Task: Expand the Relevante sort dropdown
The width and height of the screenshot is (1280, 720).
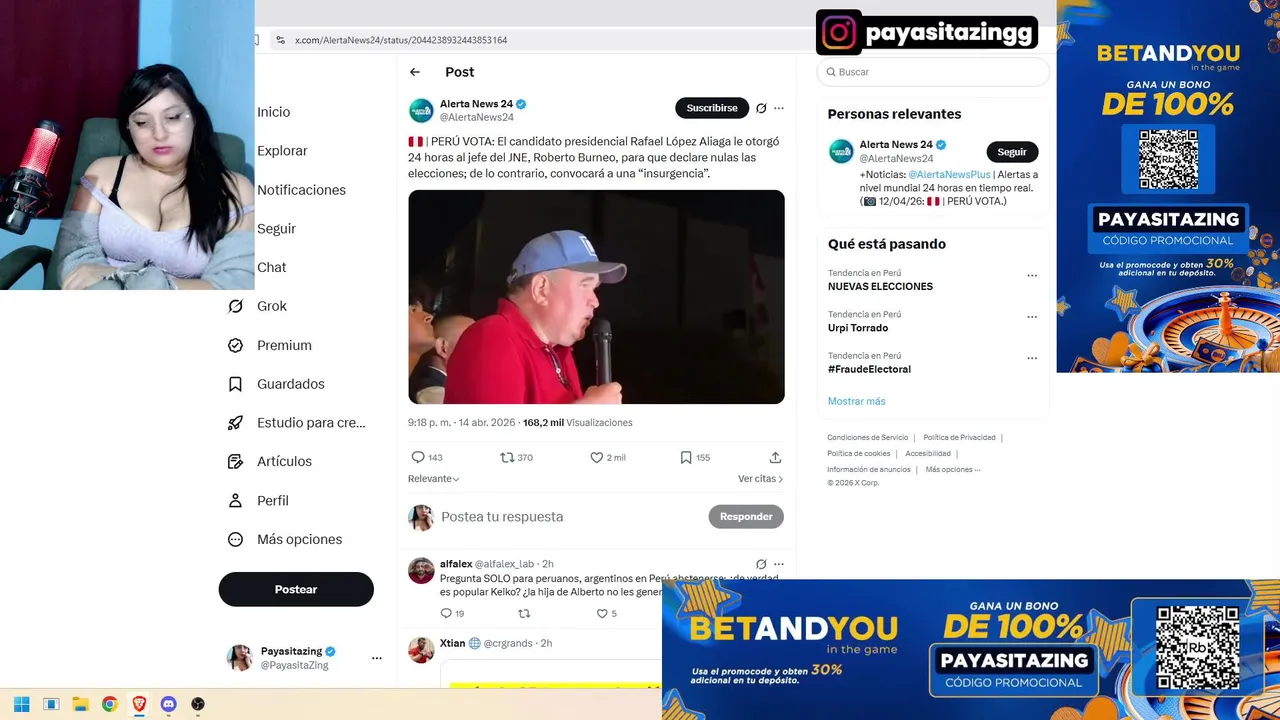Action: (433, 479)
